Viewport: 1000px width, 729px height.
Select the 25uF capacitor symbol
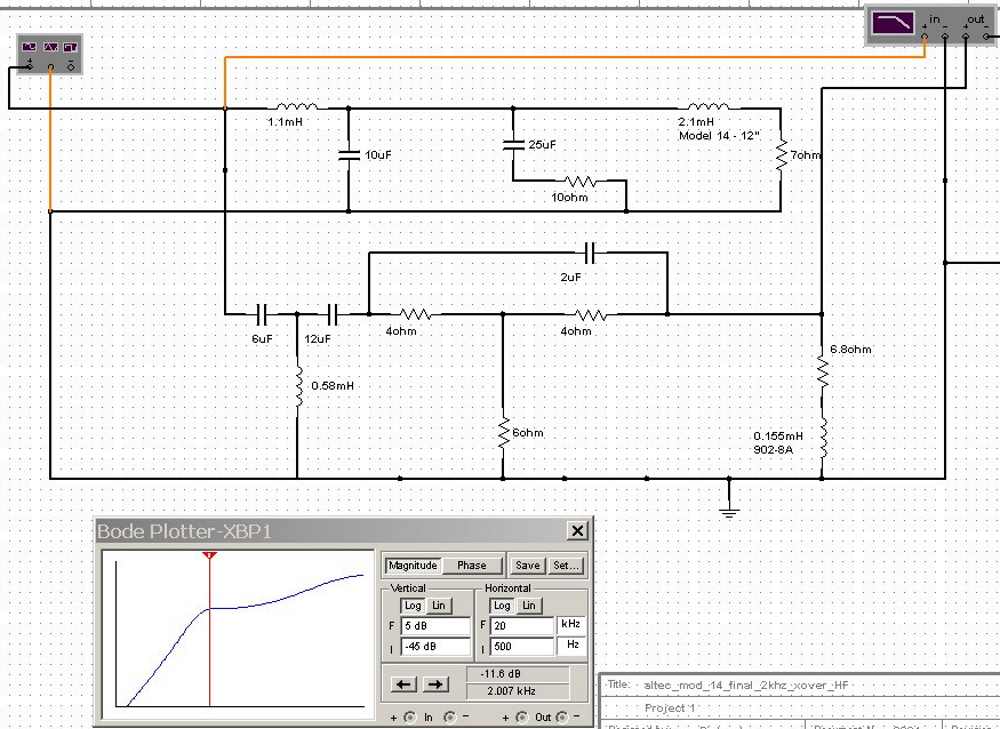(513, 145)
